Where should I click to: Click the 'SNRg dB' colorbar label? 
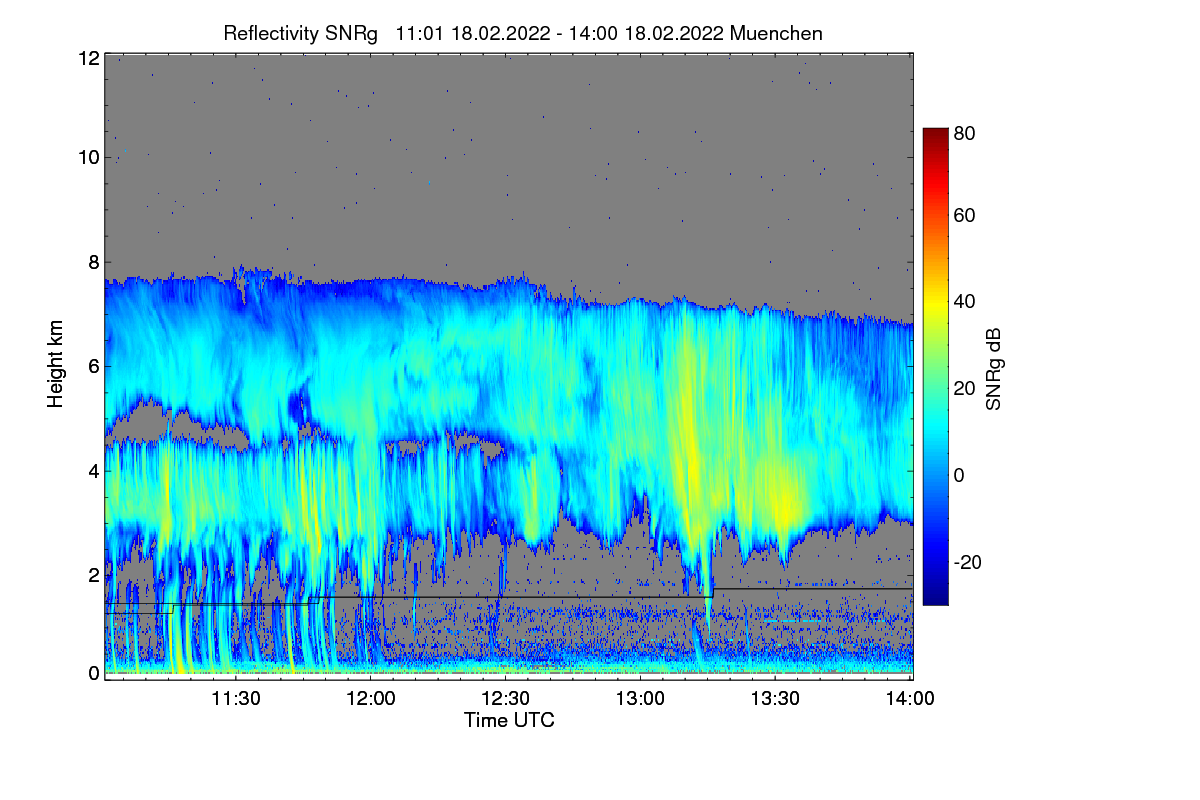[993, 367]
